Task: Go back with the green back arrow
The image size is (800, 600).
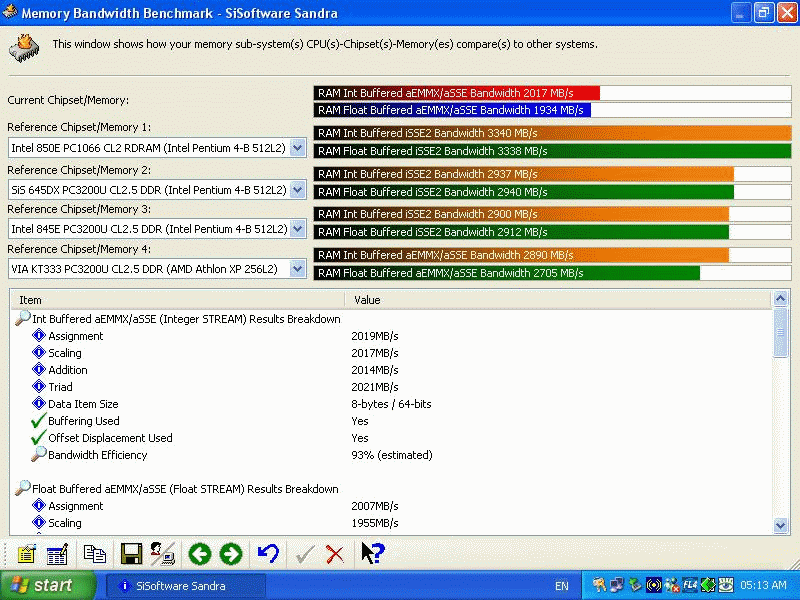Action: point(199,553)
